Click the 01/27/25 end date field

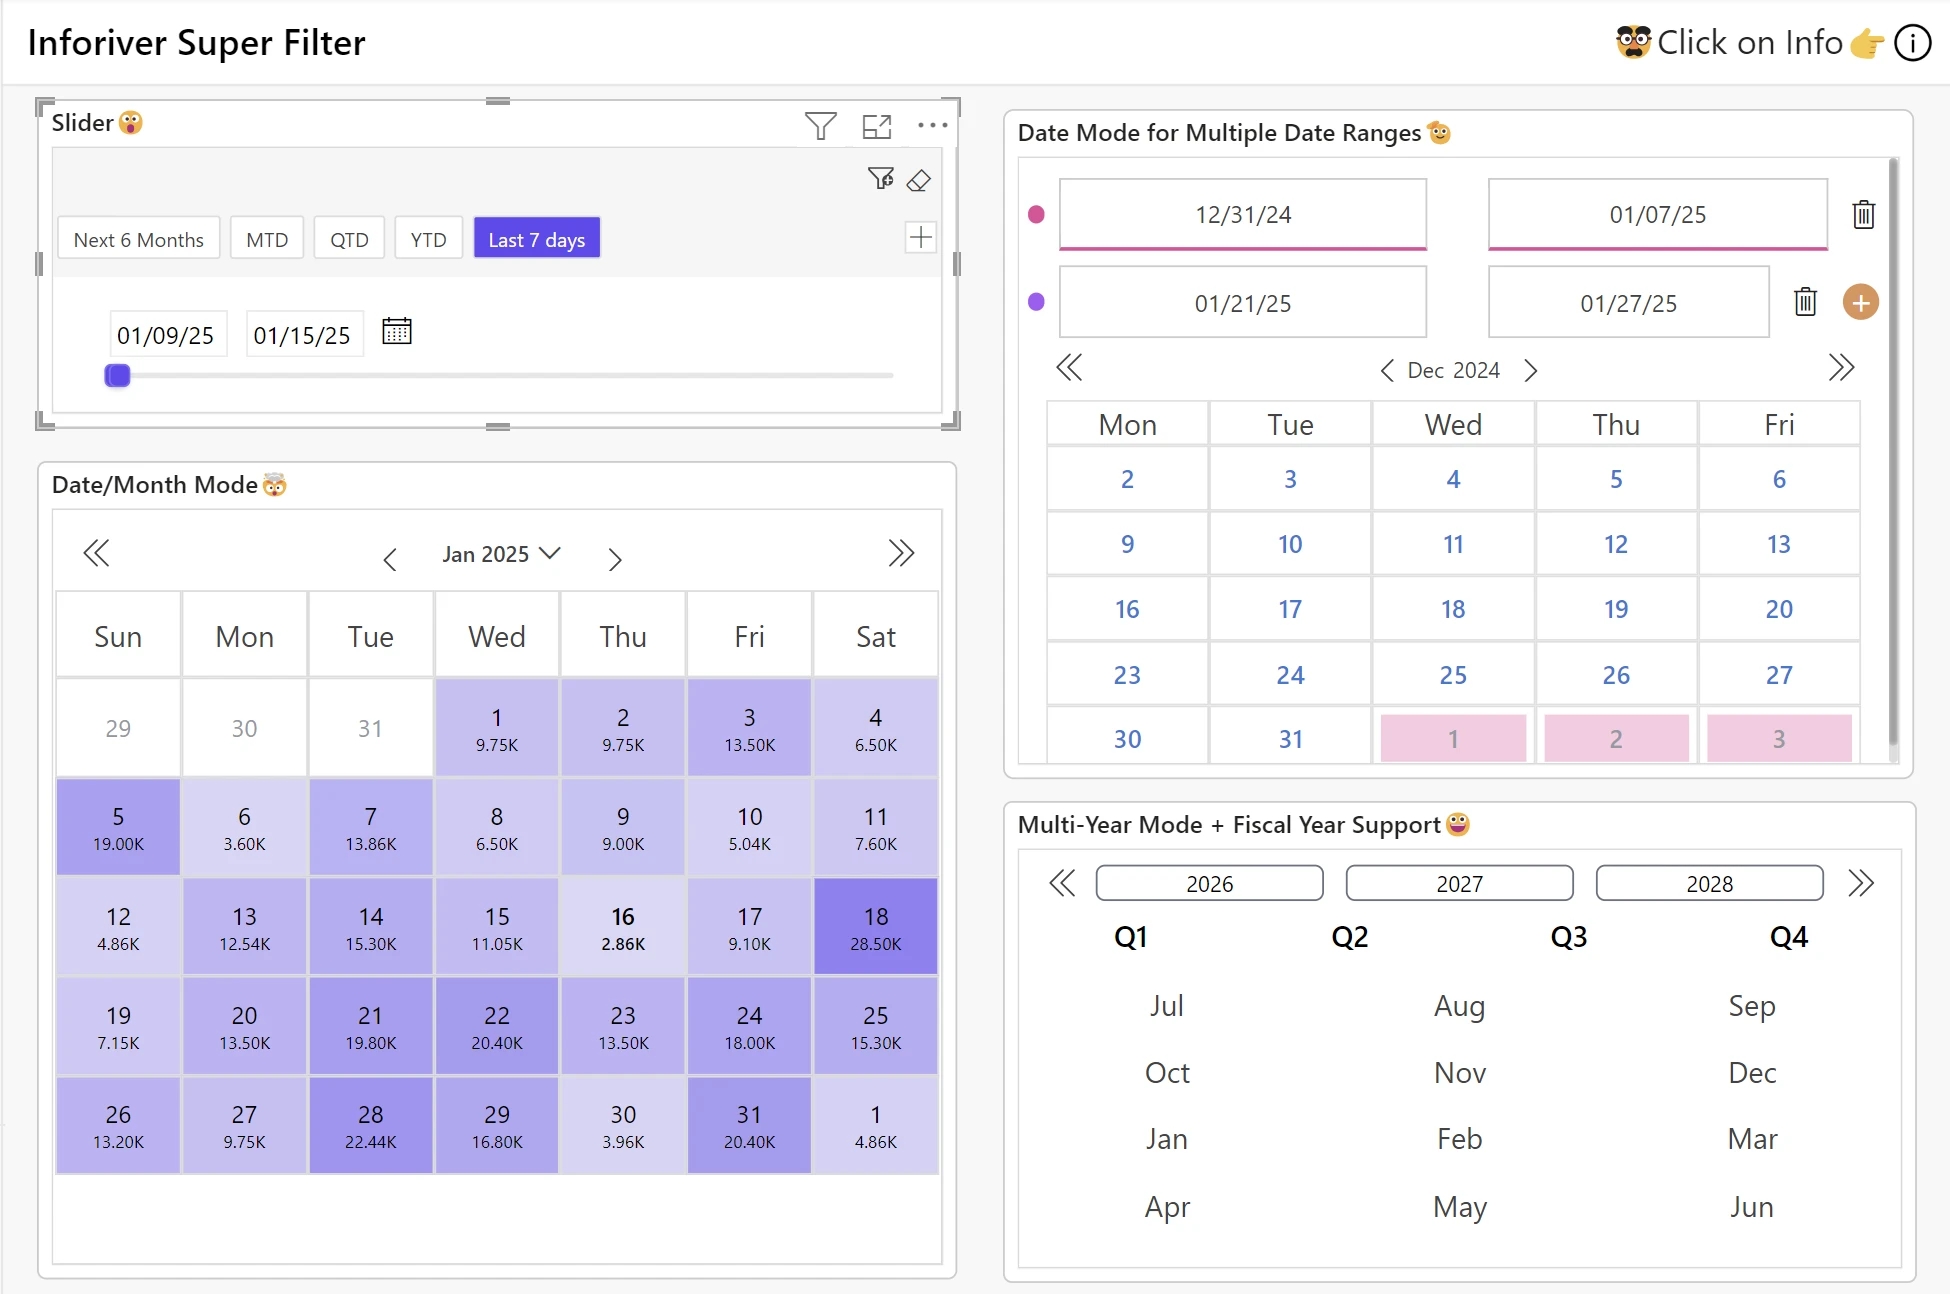coord(1629,302)
